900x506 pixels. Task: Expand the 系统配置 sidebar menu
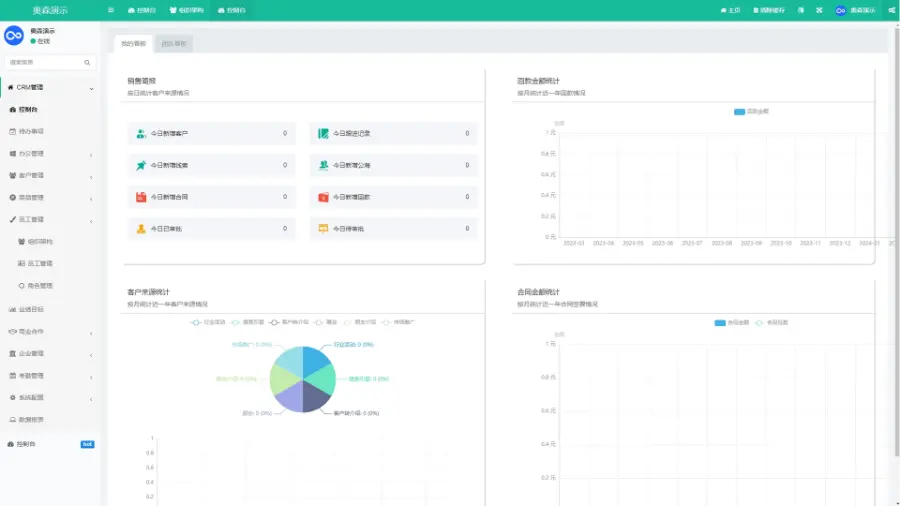pos(50,397)
